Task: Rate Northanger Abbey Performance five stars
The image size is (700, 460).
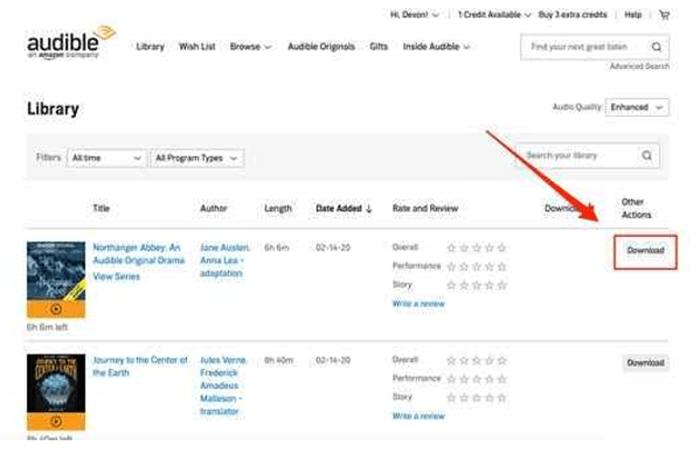Action: tap(502, 267)
